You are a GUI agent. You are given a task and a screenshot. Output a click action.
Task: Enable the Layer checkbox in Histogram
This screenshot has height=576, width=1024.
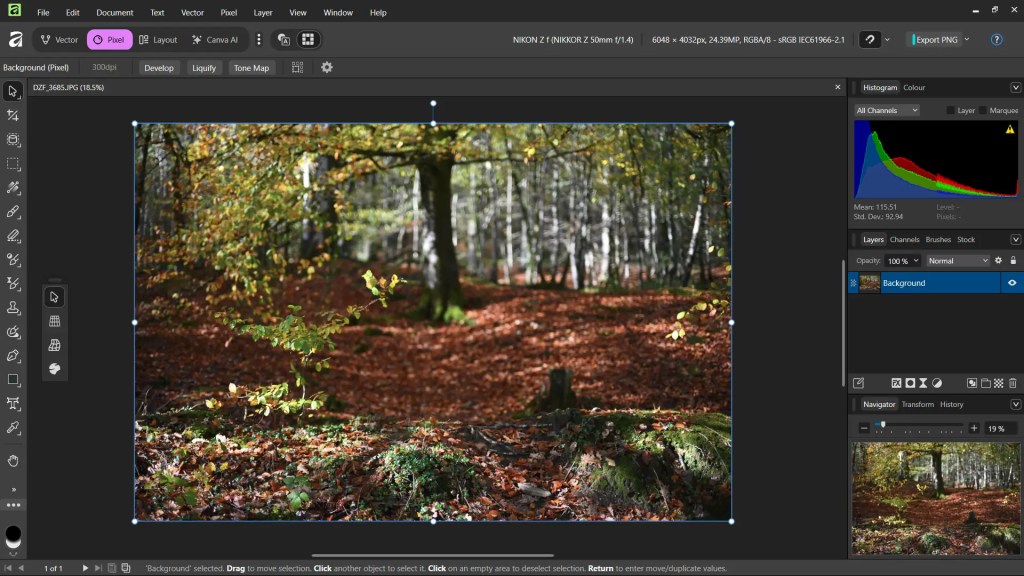pyautogui.click(x=952, y=111)
